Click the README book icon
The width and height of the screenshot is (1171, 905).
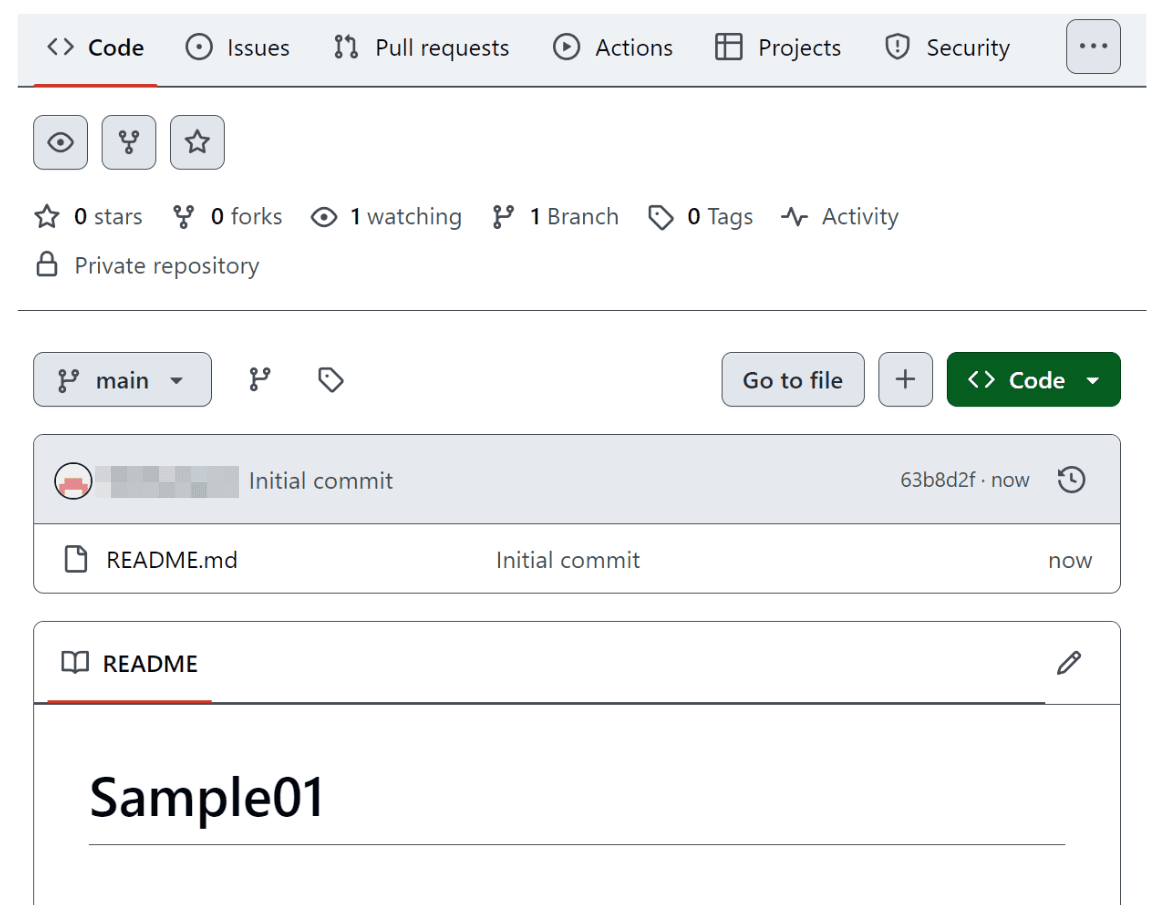(x=75, y=662)
